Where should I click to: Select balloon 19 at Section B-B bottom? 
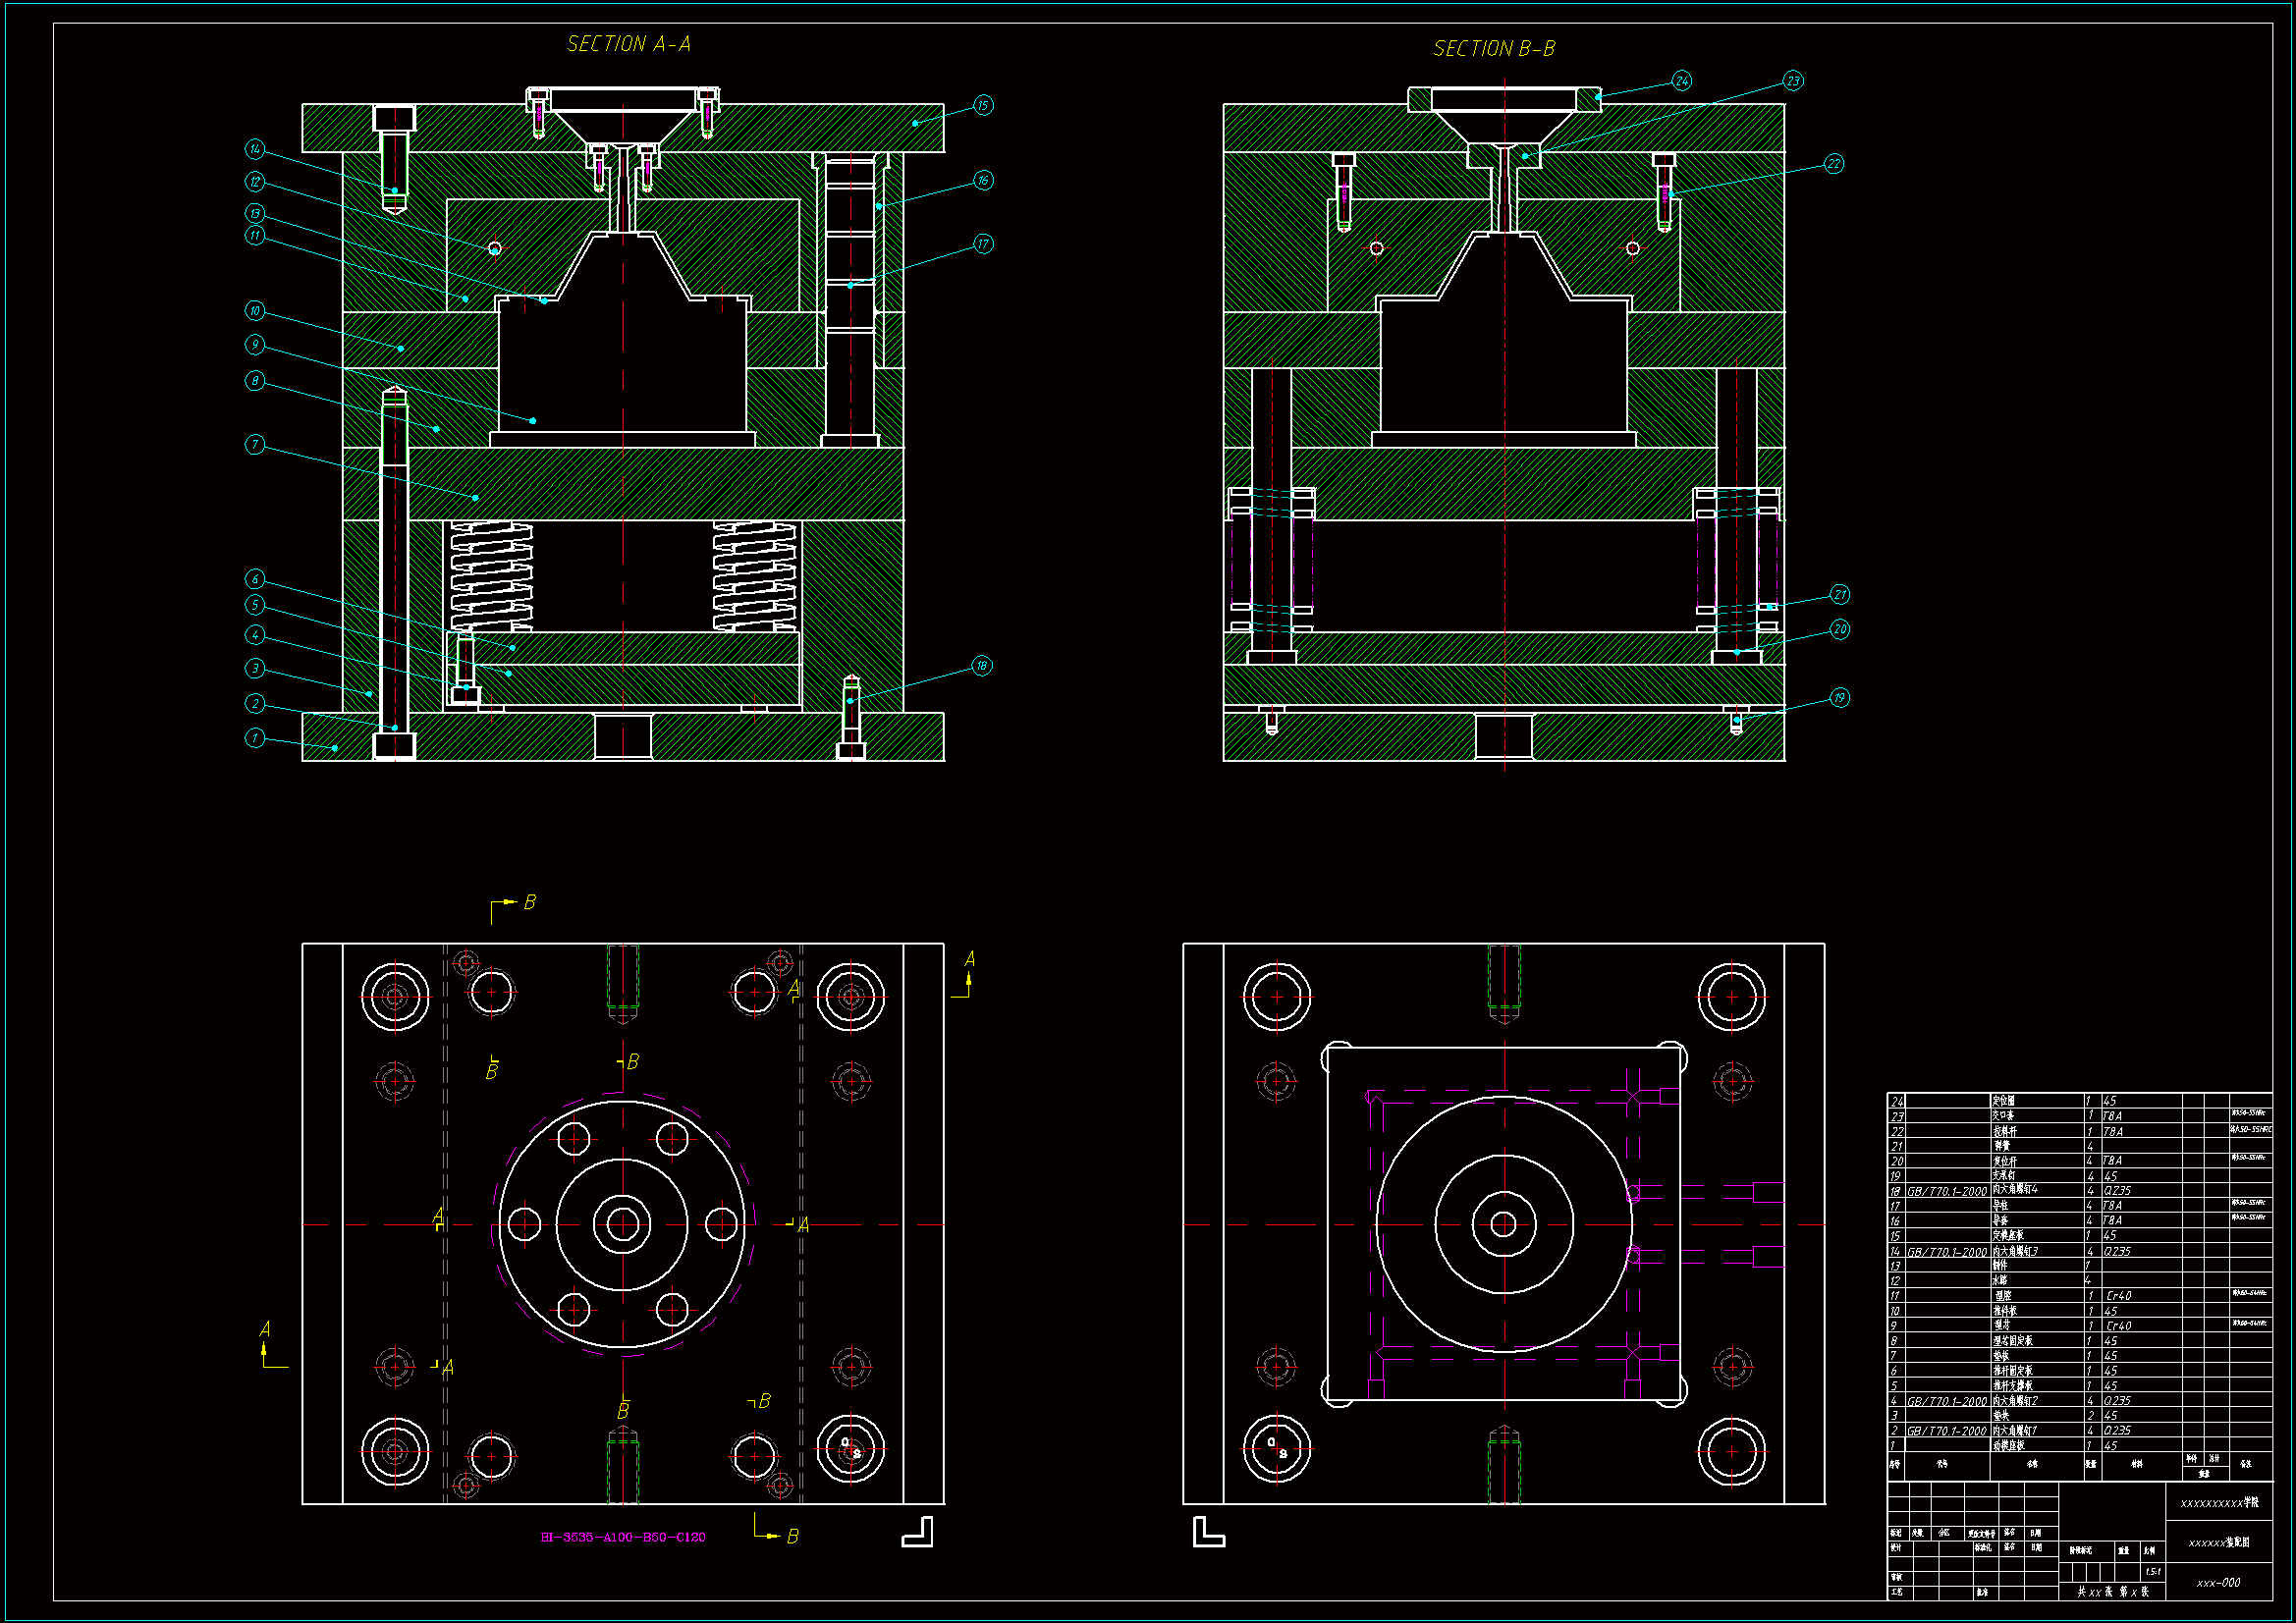tap(1839, 698)
